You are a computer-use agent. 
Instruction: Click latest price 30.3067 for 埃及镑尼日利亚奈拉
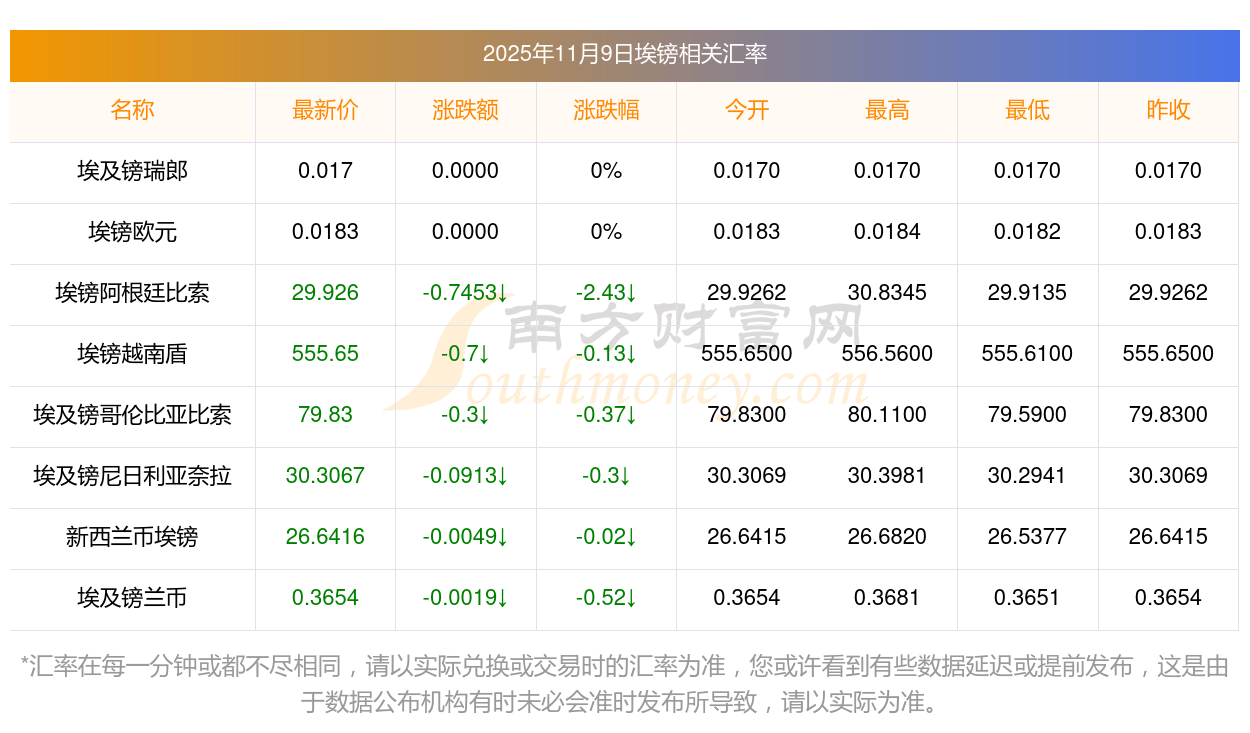pos(325,476)
